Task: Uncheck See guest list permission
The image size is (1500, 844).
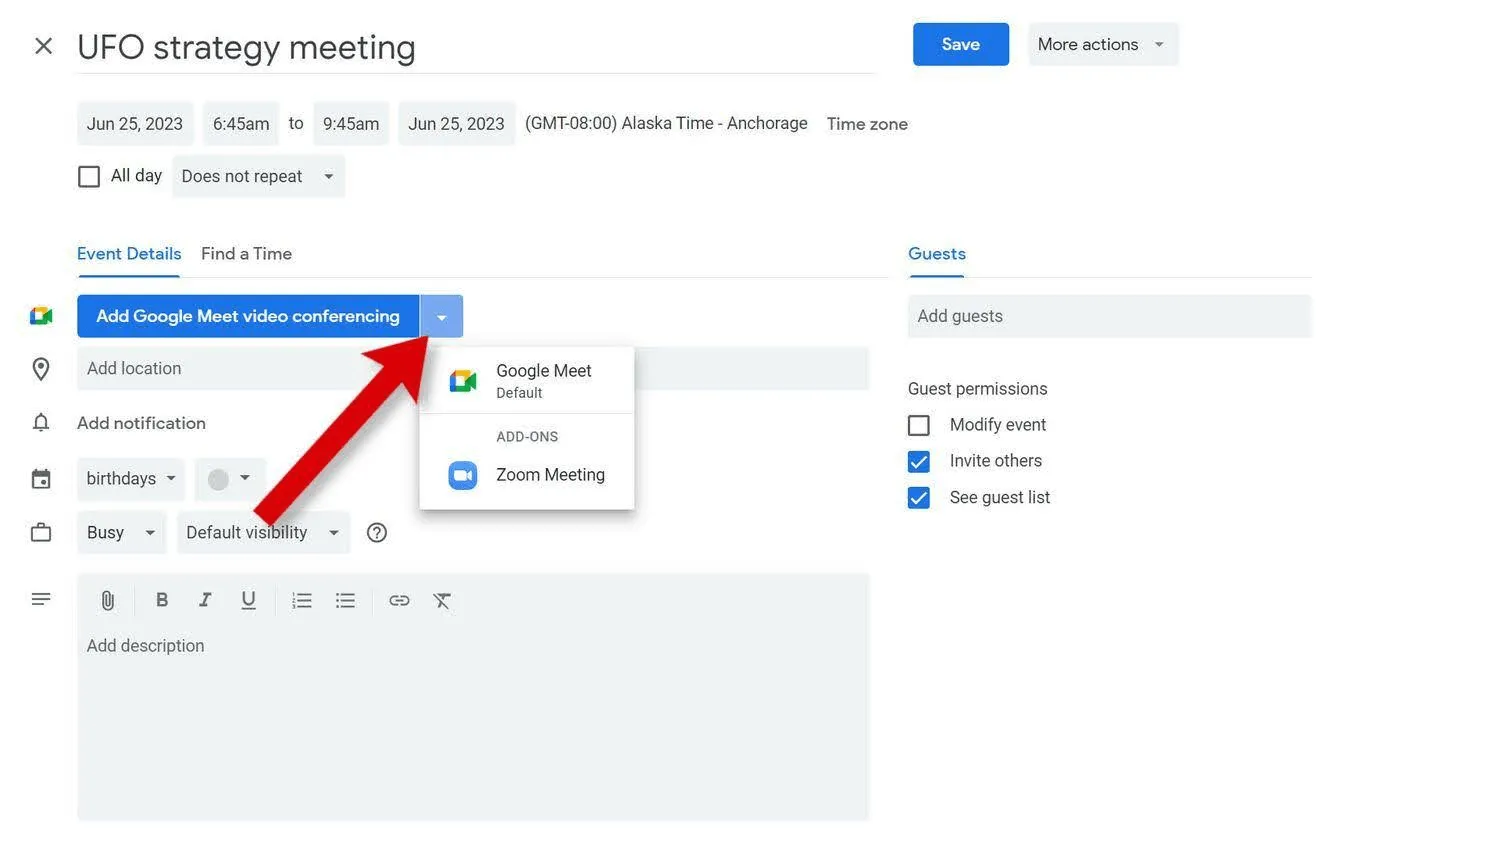Action: (919, 498)
